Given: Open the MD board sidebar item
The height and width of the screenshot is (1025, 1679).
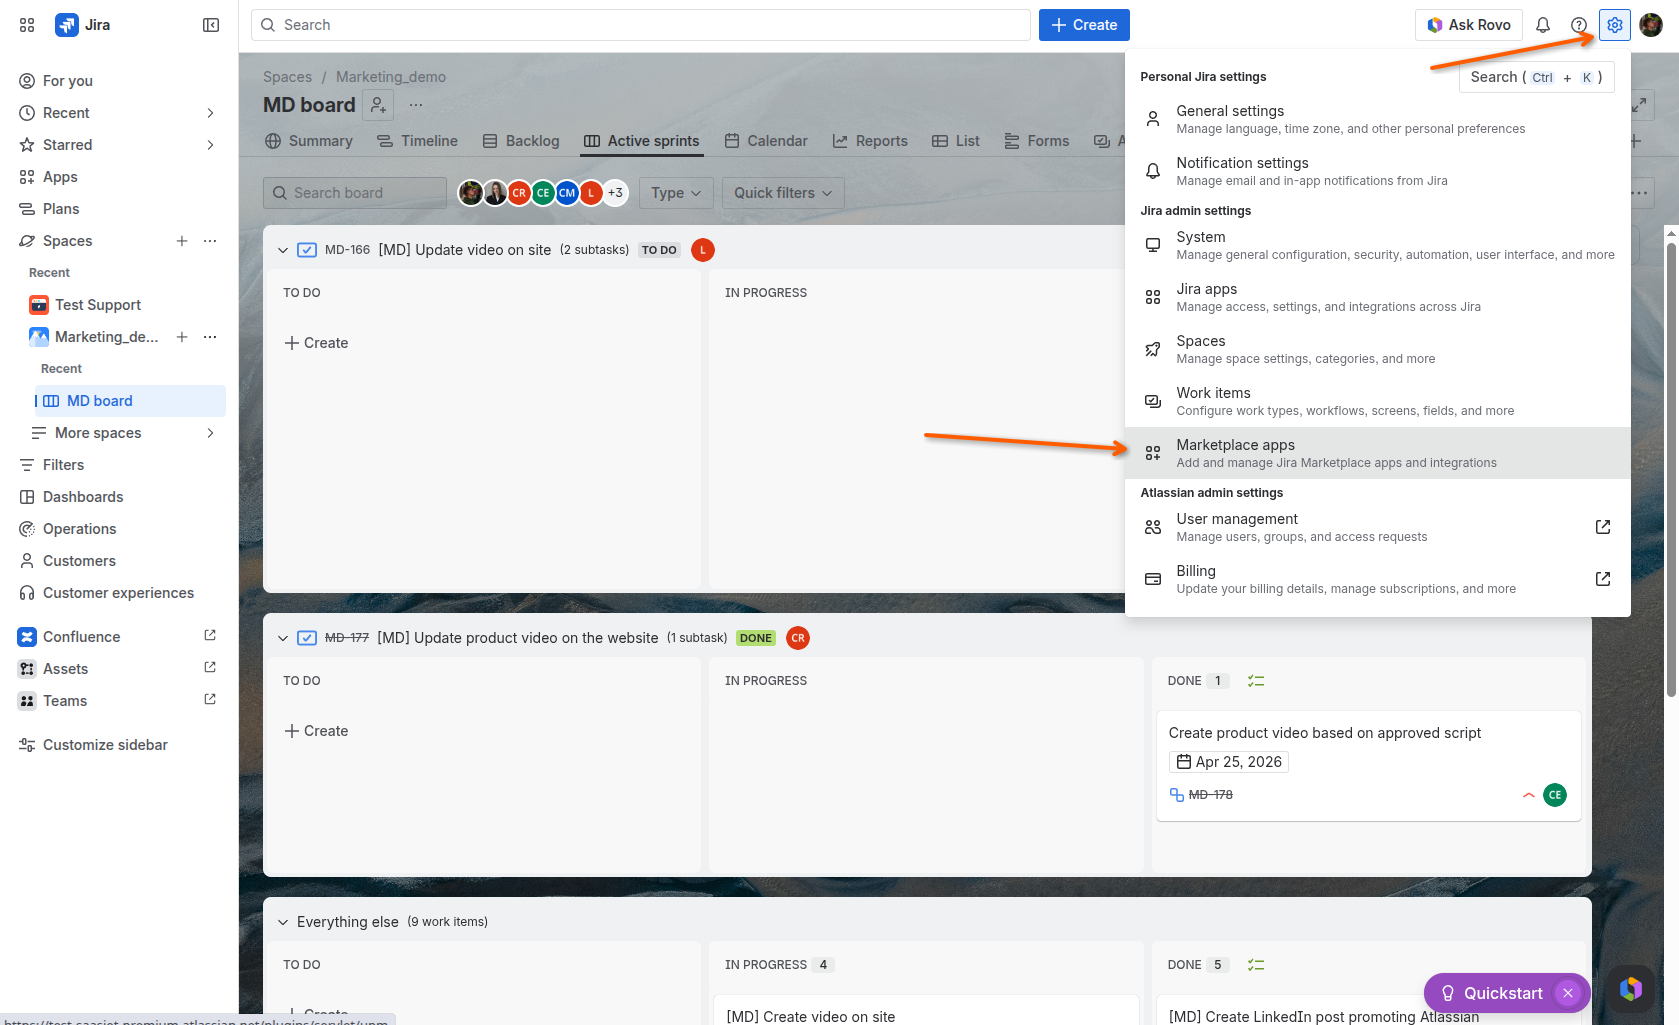Looking at the screenshot, I should (130, 401).
